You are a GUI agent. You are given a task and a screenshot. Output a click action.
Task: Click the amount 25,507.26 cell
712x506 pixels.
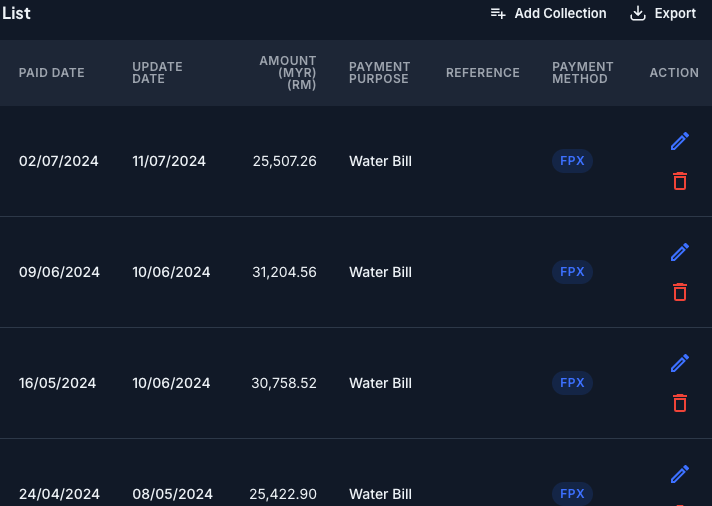pyautogui.click(x=284, y=161)
